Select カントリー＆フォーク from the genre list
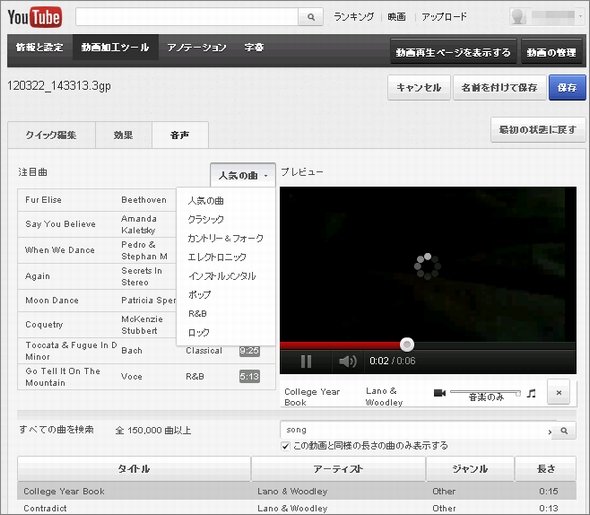This screenshot has width=590, height=515. (225, 238)
